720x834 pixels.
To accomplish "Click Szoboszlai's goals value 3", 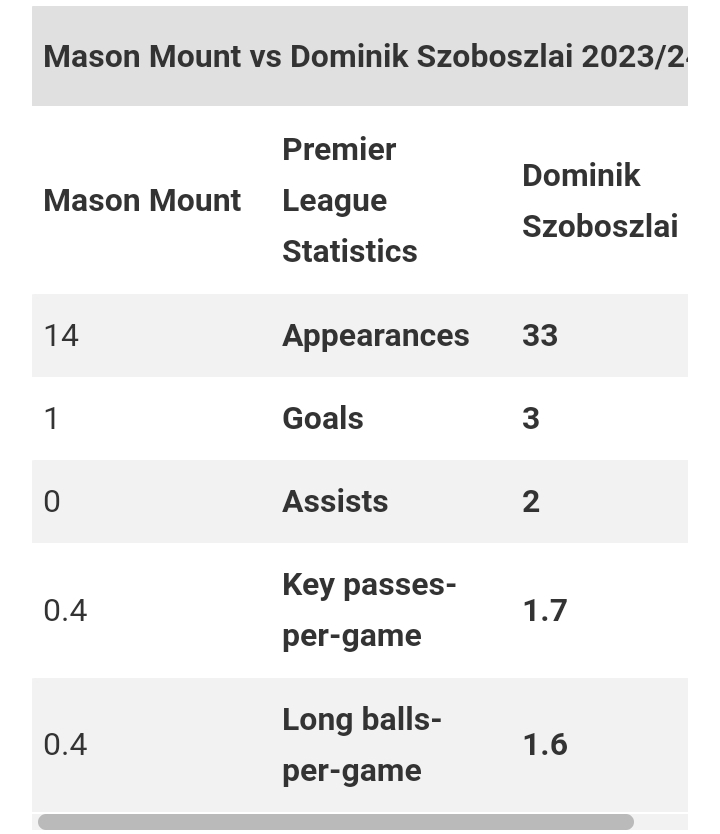I will 531,419.
